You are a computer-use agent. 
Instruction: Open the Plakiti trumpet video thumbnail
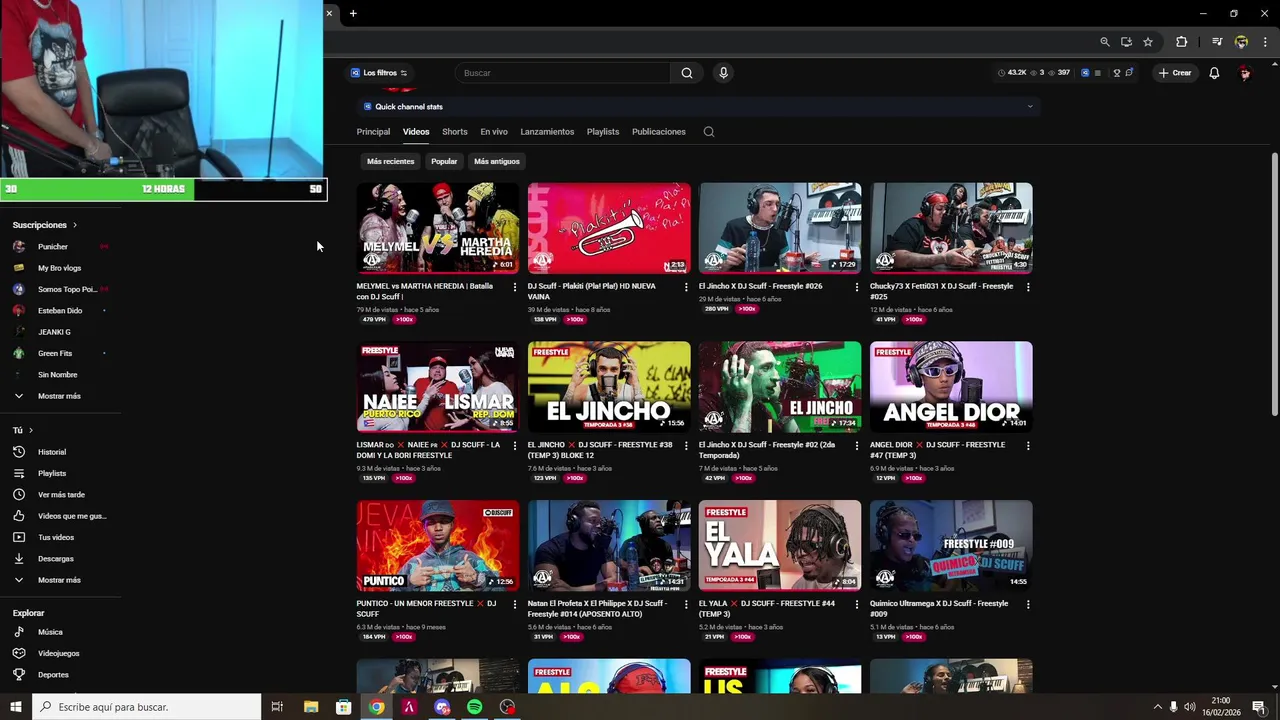coord(609,228)
